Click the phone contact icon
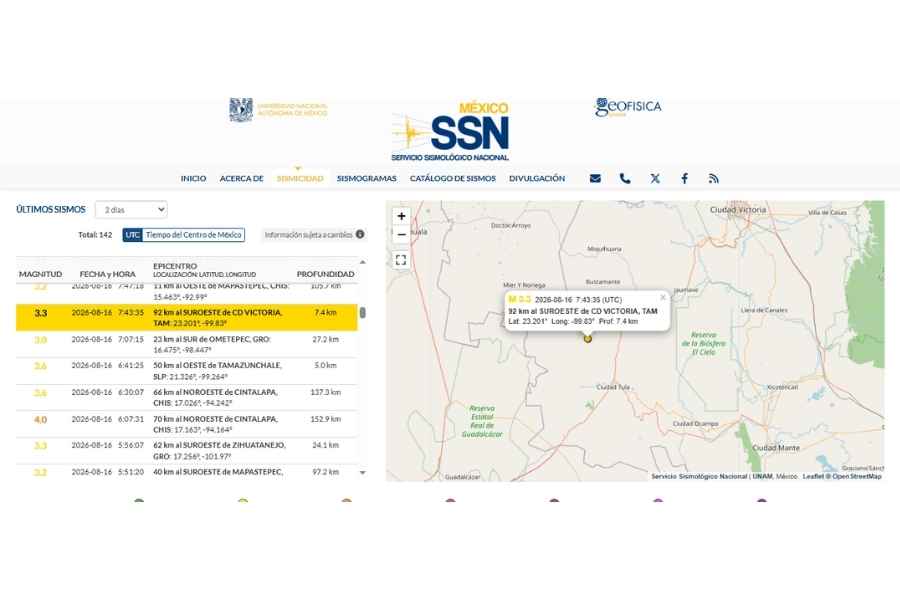900x600 pixels. tap(625, 179)
